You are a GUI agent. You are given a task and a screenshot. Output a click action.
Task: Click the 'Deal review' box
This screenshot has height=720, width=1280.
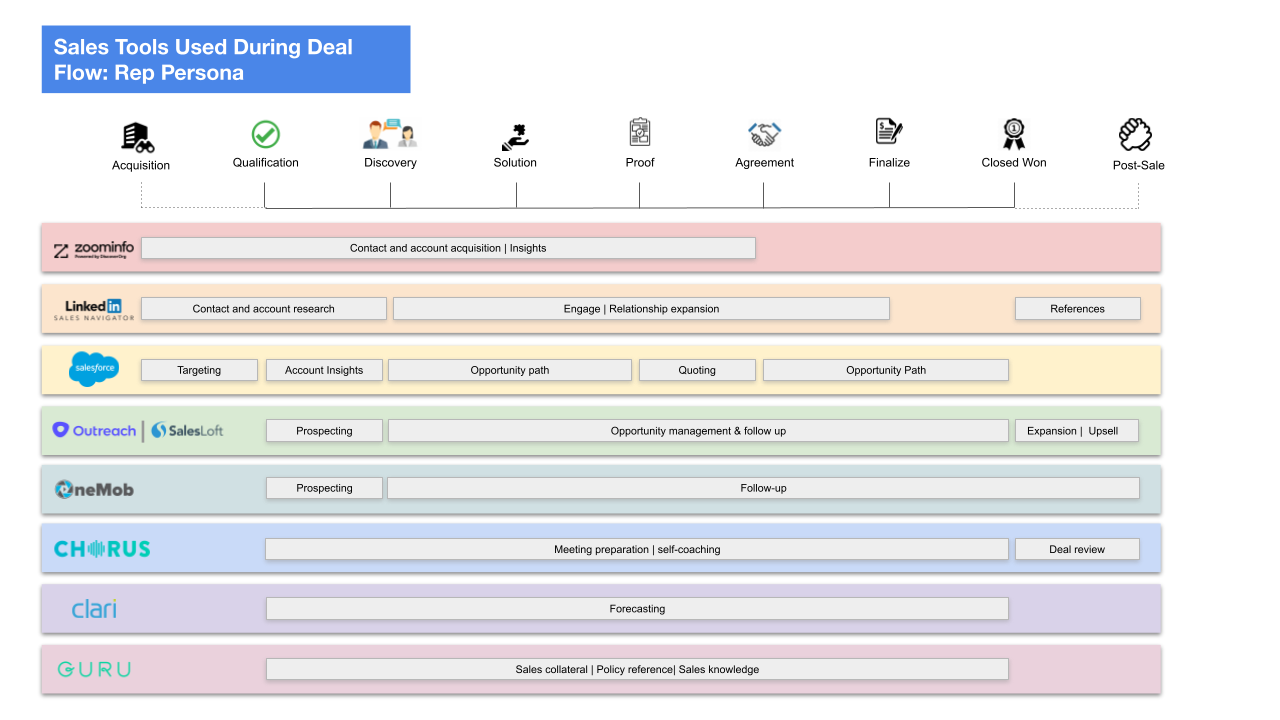pos(1077,549)
